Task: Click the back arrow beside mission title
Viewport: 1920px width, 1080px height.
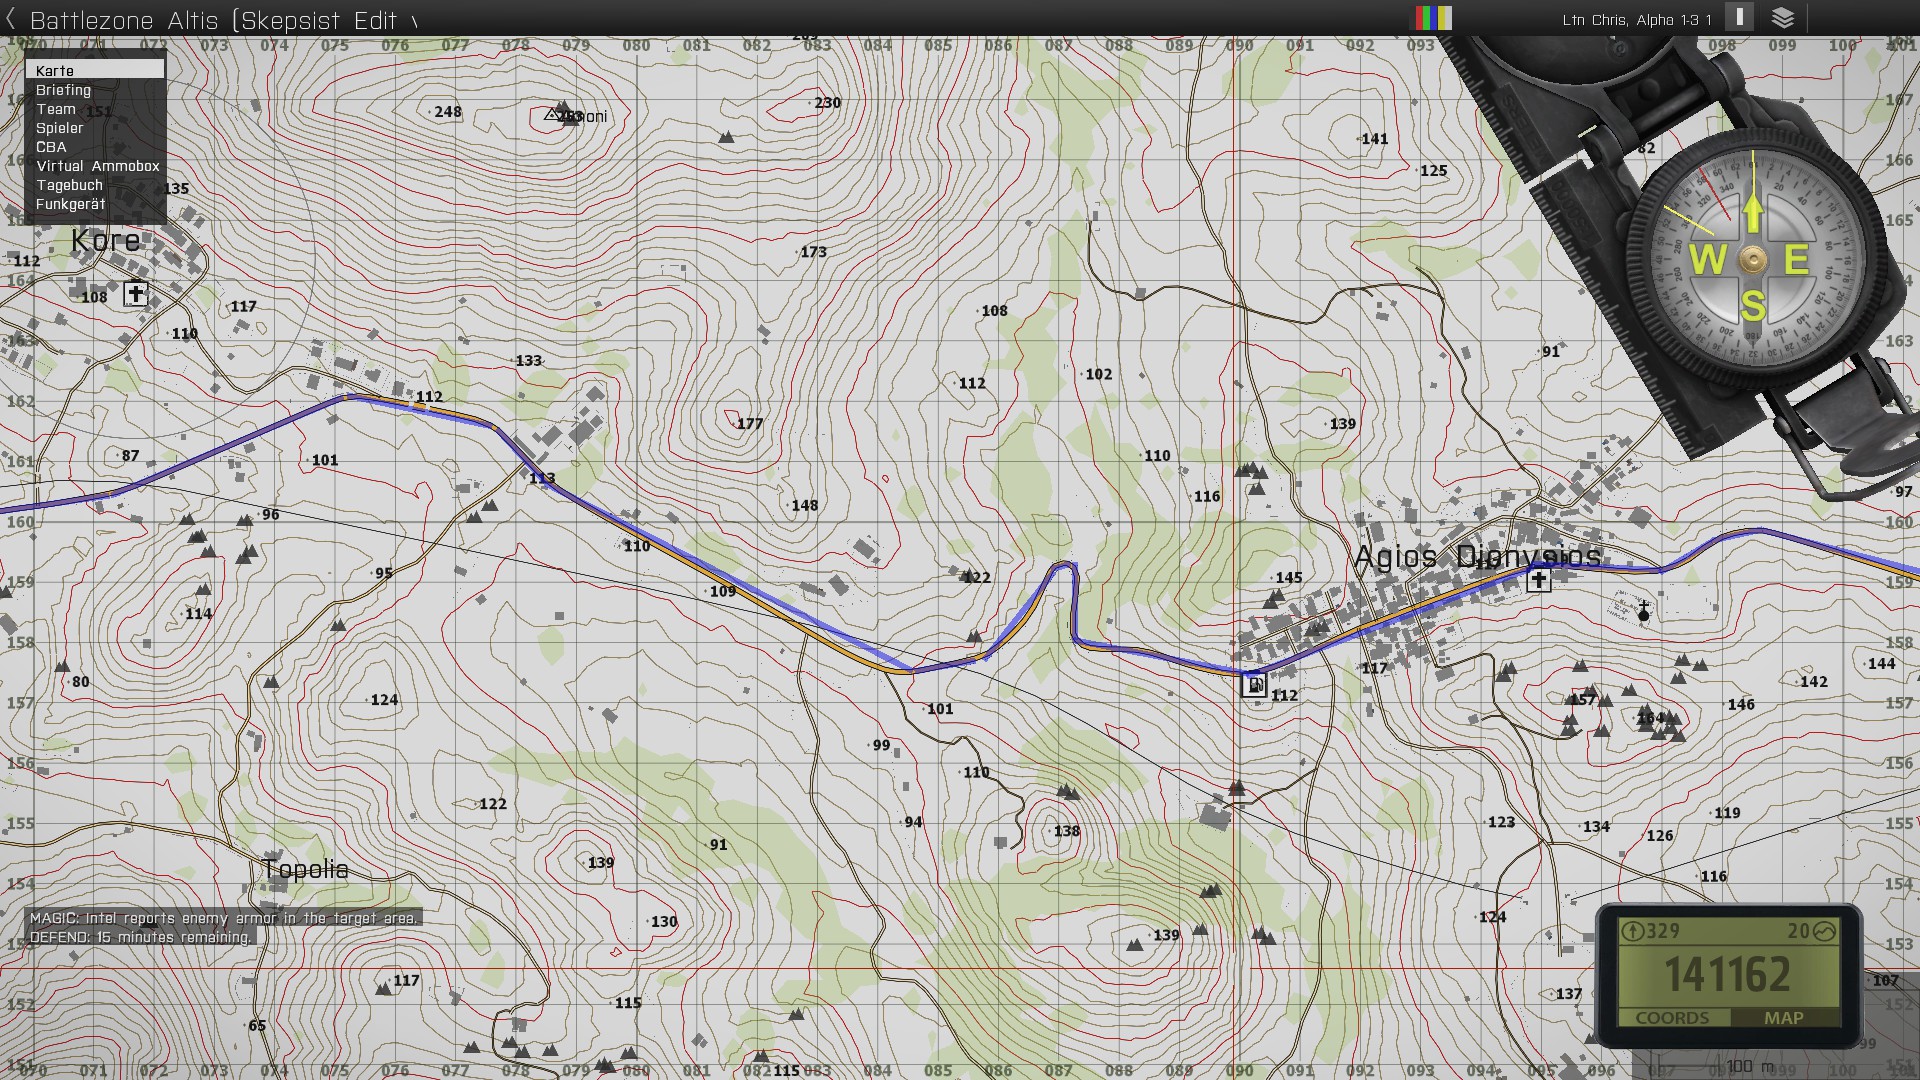Action: (11, 19)
